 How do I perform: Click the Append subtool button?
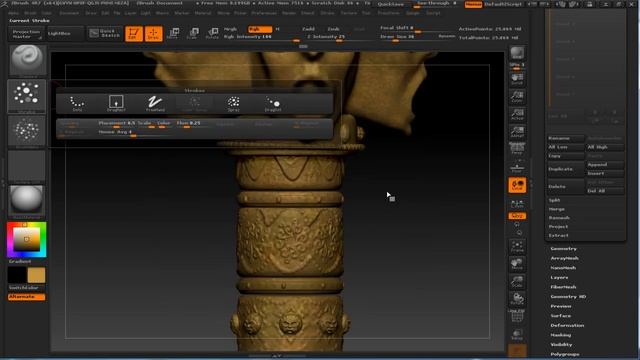605,164
